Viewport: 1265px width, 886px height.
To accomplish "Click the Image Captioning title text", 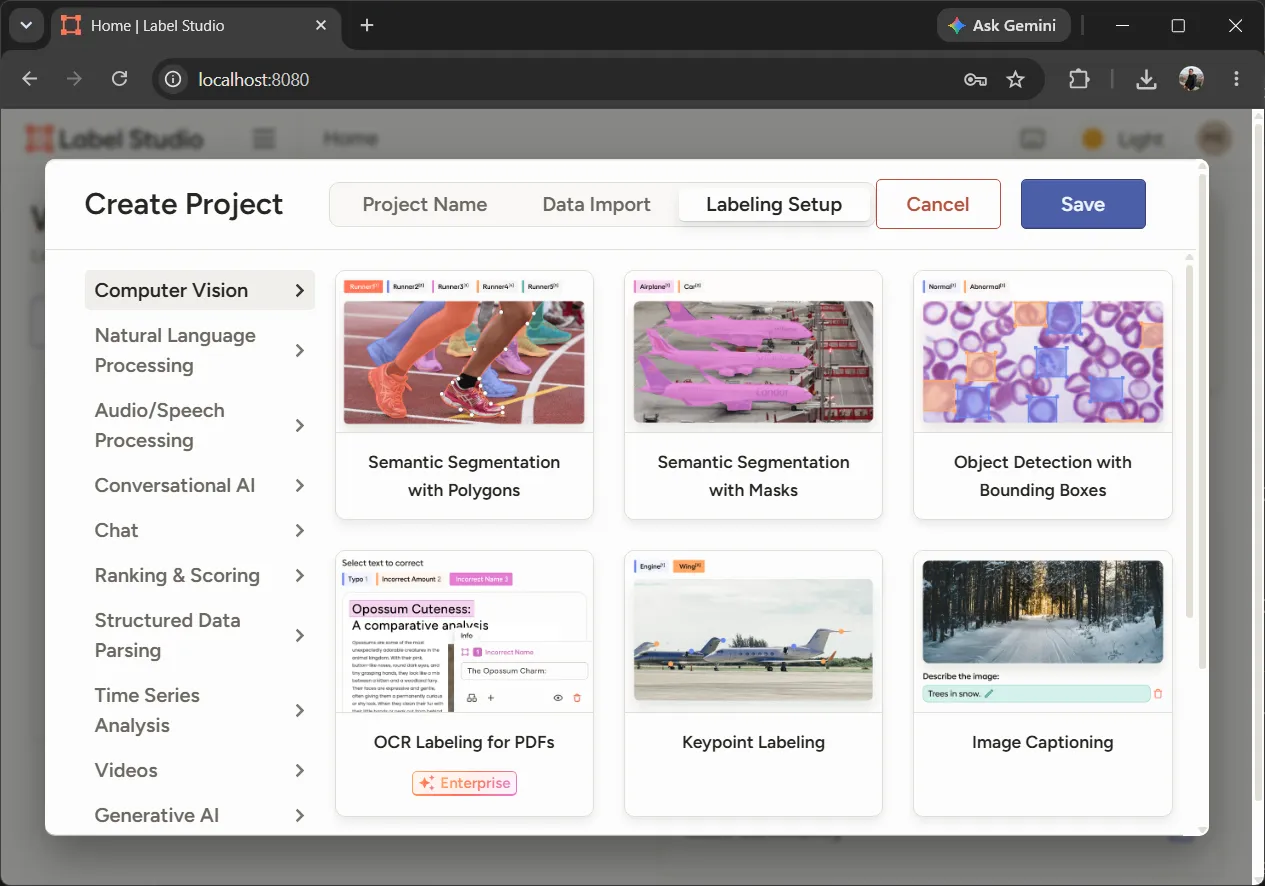I will pos(1043,742).
